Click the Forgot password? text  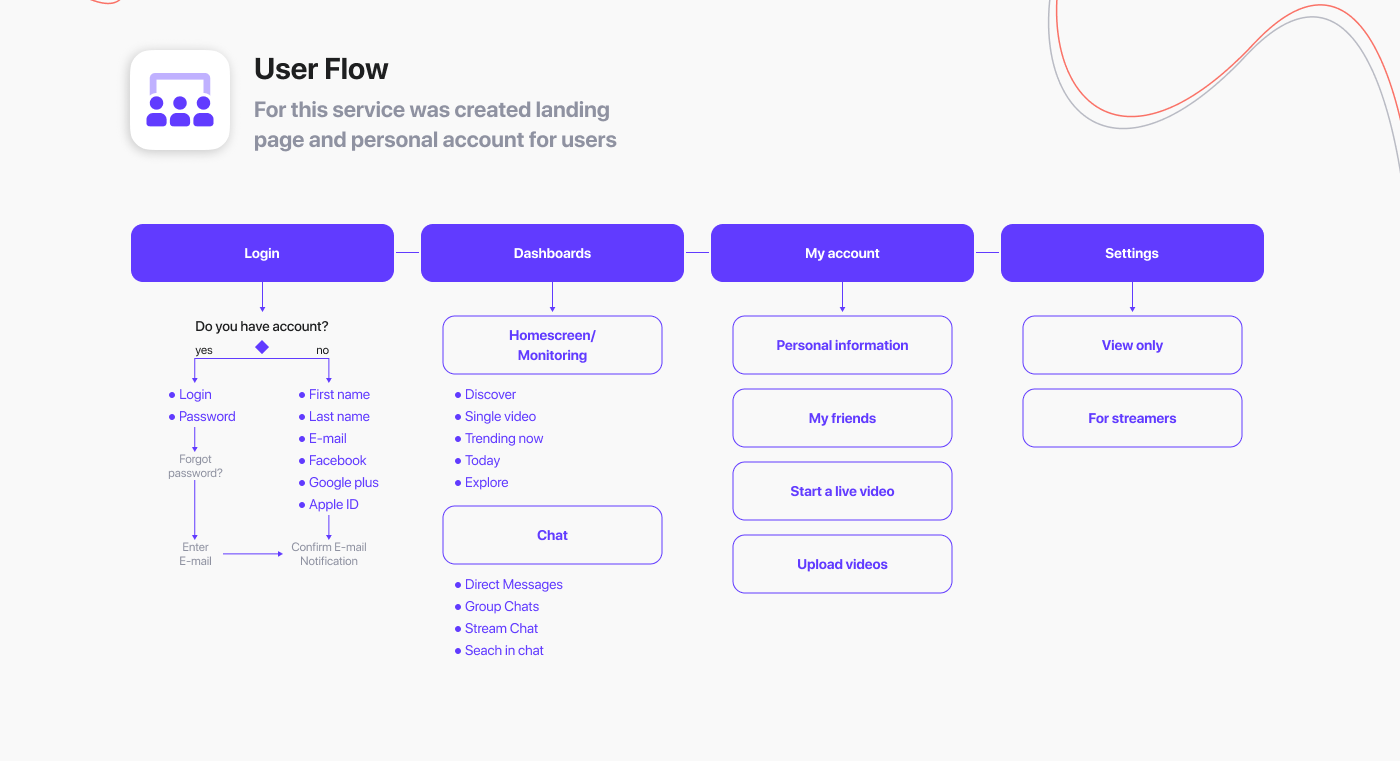[x=195, y=466]
